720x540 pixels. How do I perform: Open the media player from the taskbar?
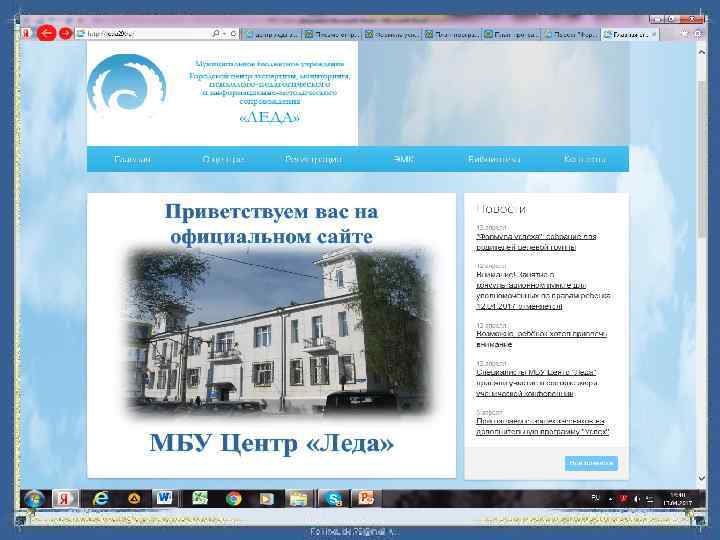(266, 499)
